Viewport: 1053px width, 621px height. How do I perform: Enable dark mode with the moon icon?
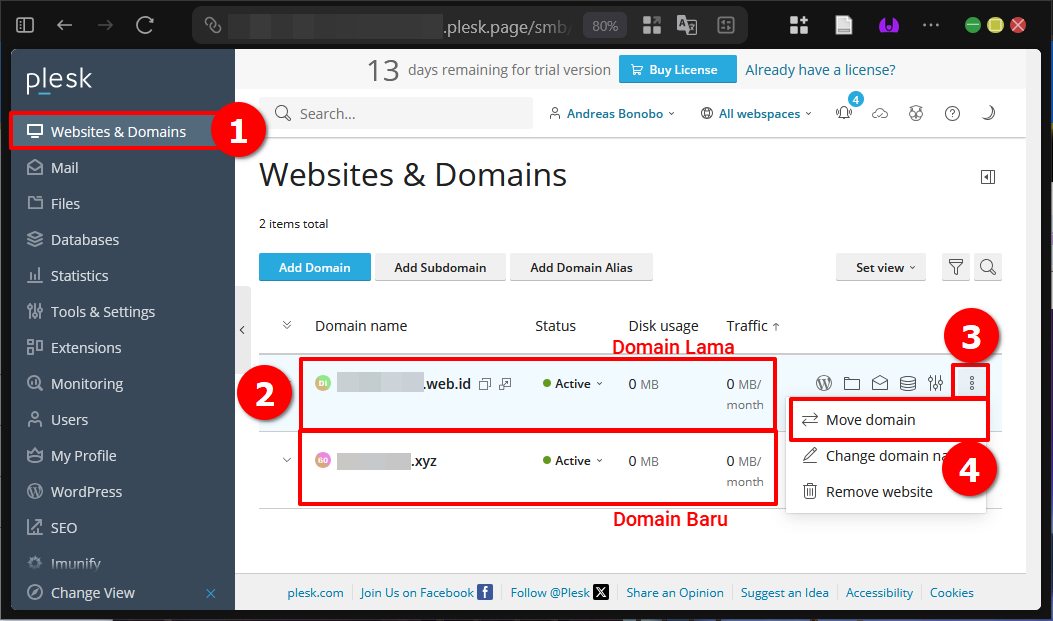pyautogui.click(x=988, y=113)
